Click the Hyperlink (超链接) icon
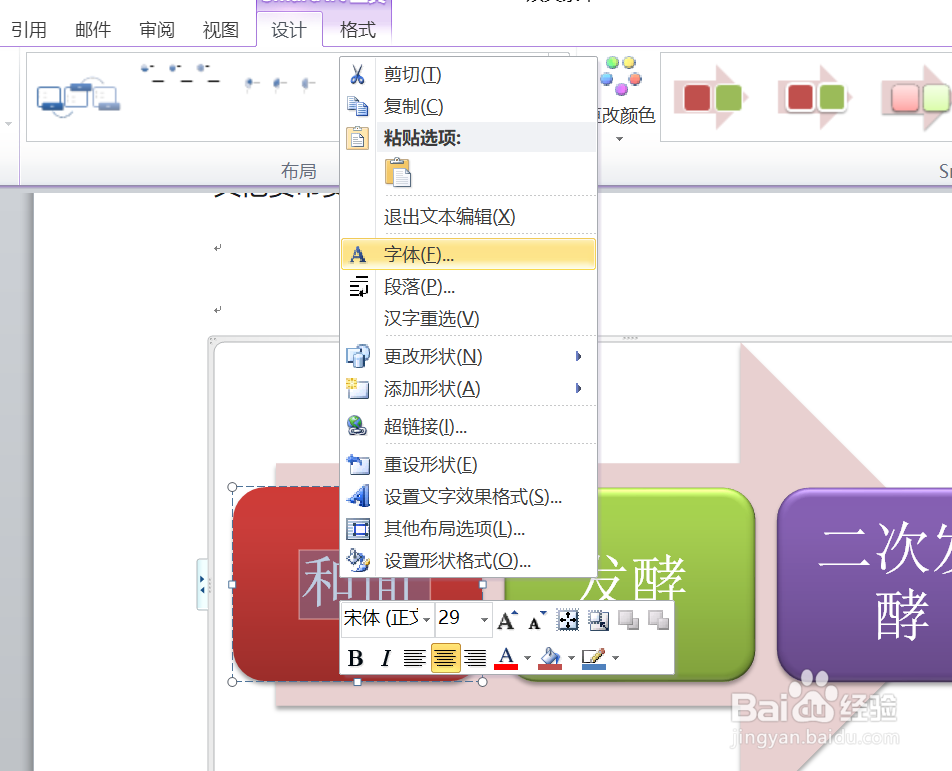This screenshot has width=952, height=771. coord(357,427)
